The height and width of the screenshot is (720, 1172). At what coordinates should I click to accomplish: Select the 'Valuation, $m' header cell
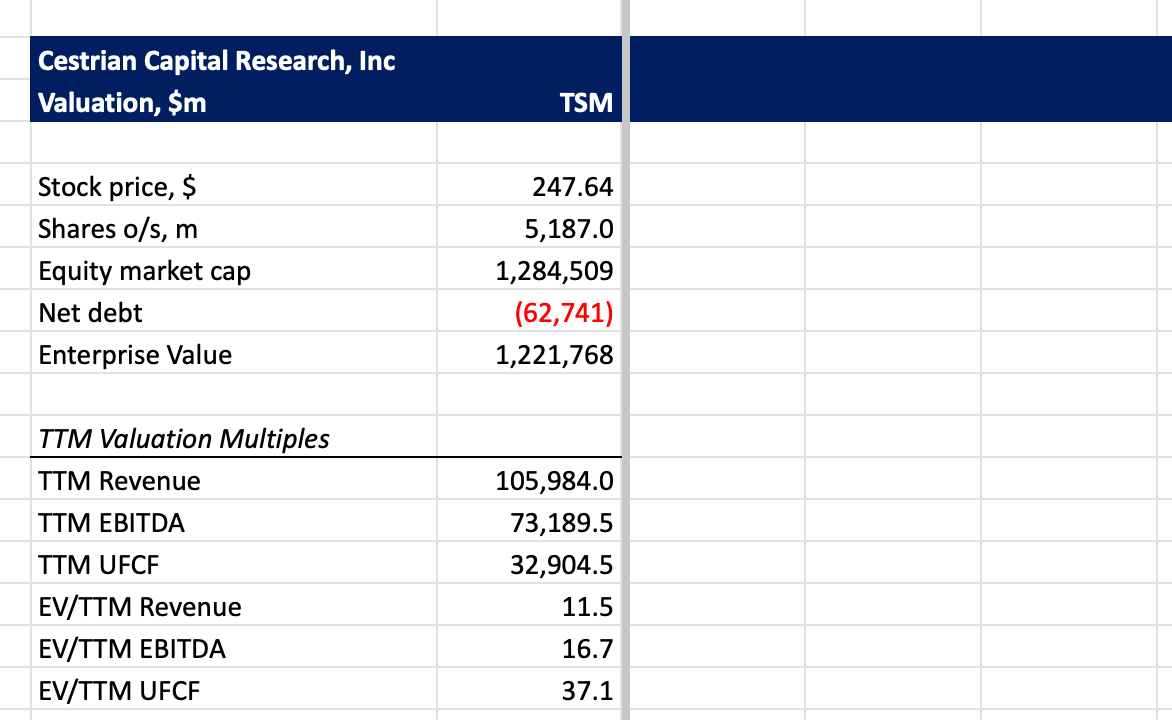[x=233, y=102]
